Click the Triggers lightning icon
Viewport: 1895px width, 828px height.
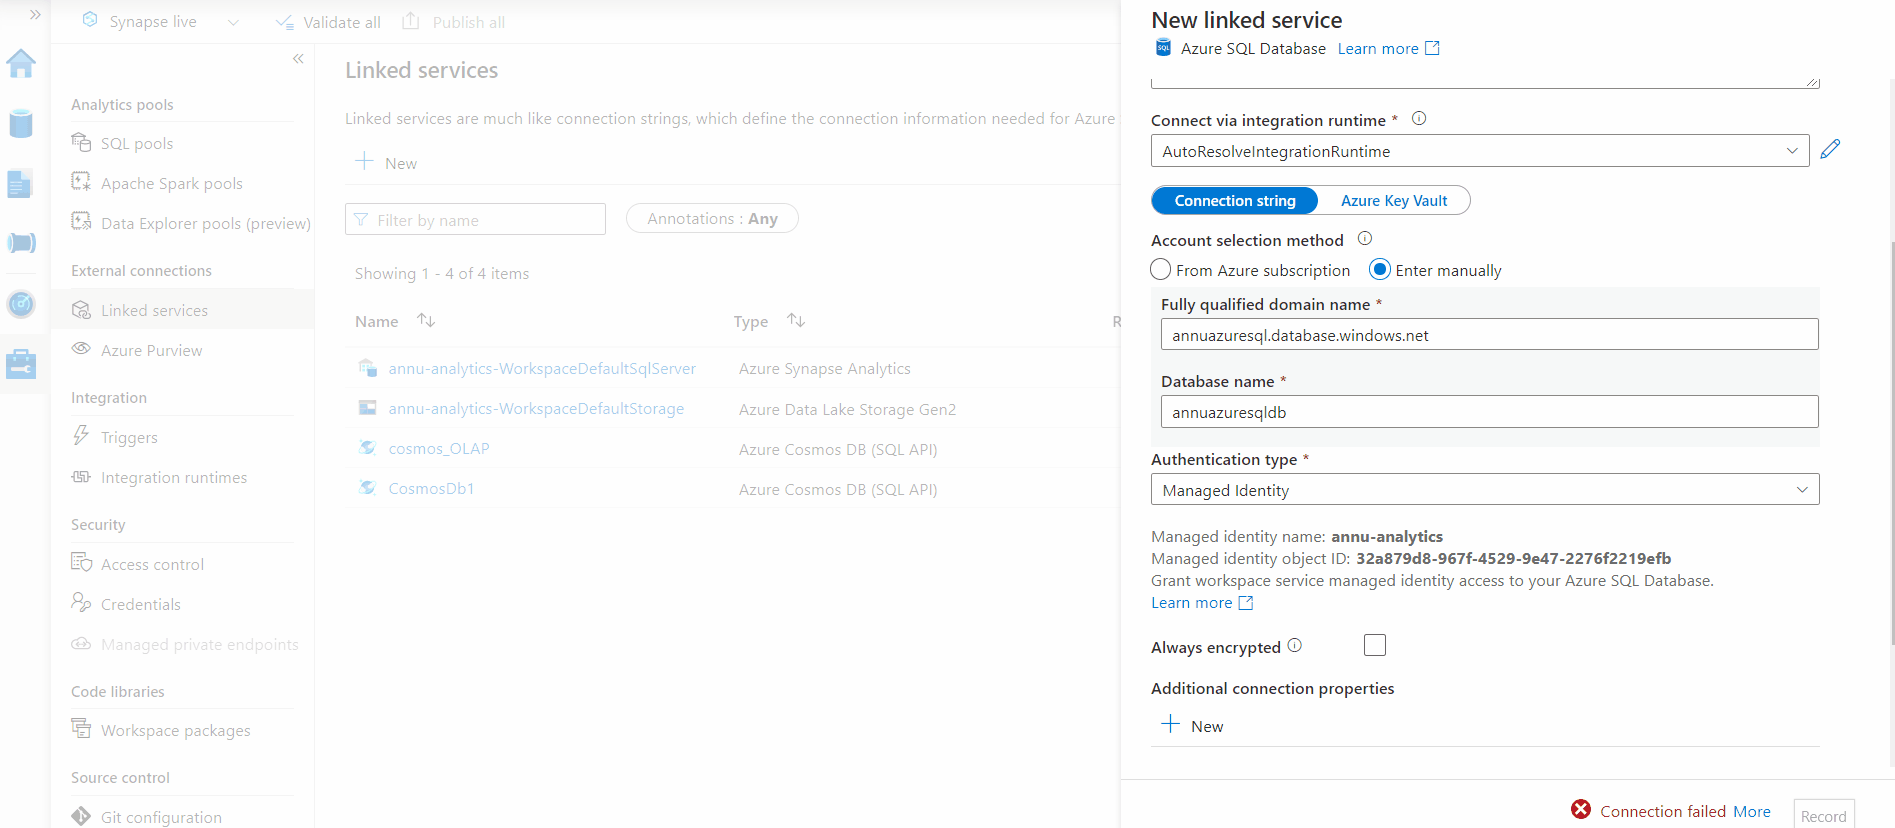[81, 435]
